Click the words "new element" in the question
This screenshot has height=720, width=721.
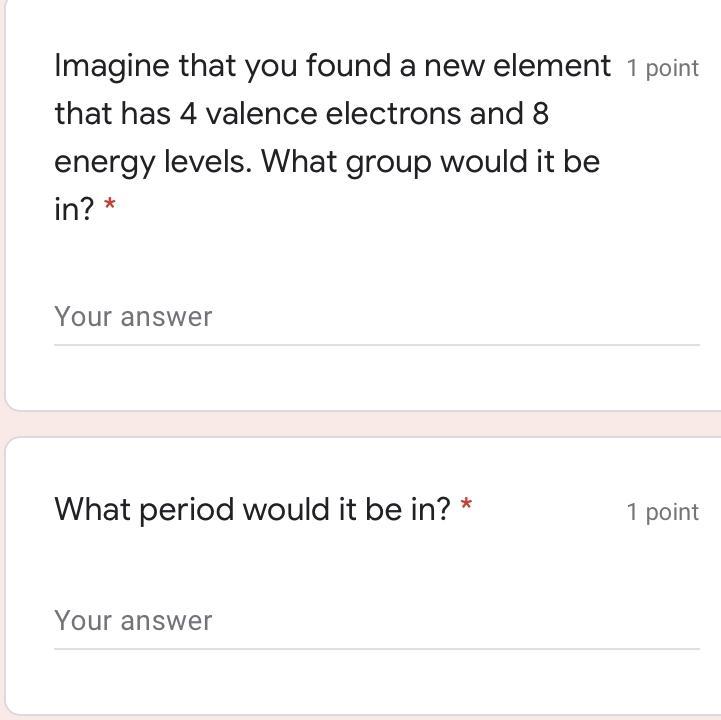pos(517,66)
